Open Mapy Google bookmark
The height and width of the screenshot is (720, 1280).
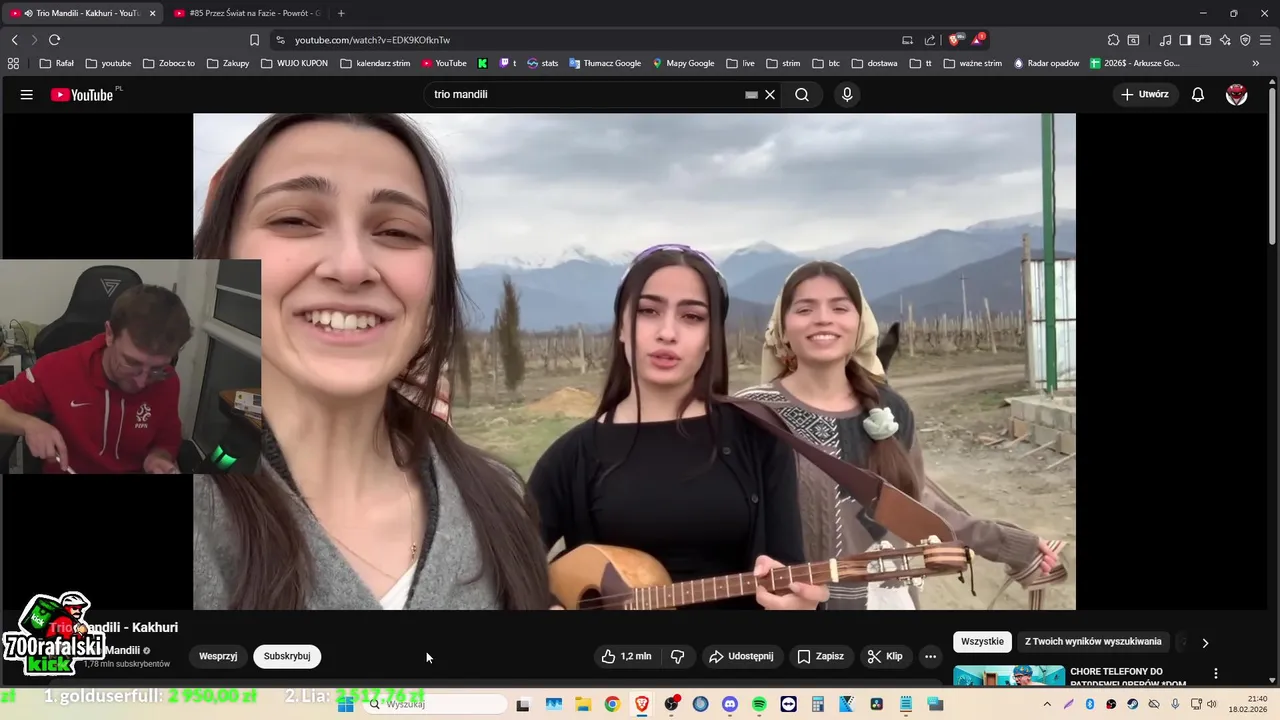[683, 63]
